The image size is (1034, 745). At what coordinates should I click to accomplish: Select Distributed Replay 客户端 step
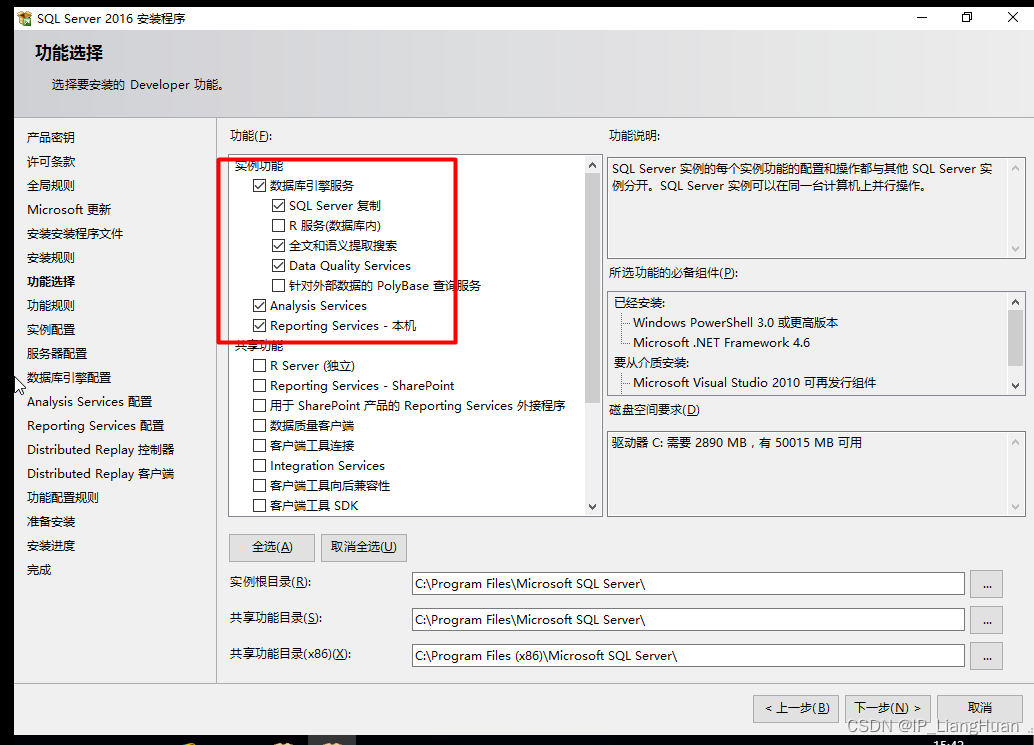(101, 474)
